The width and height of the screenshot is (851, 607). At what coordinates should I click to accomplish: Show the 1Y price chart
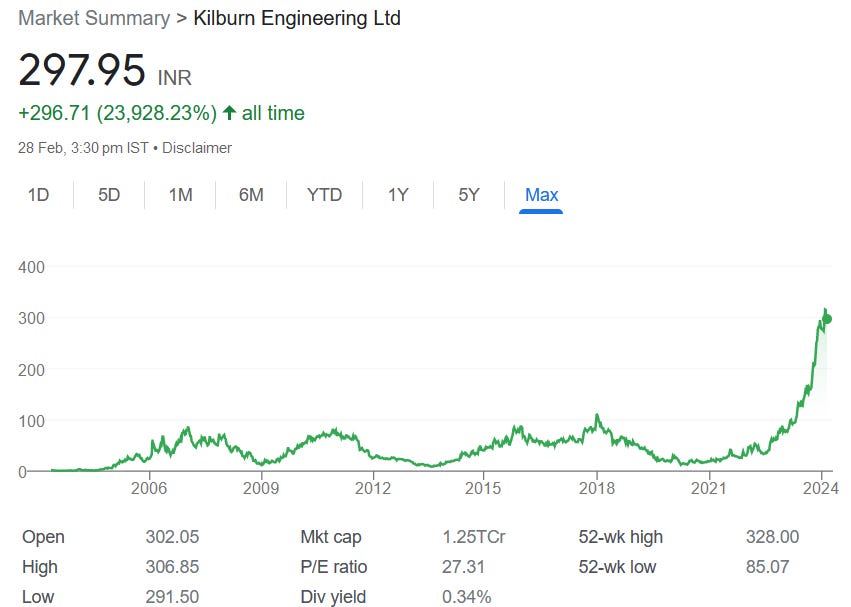(x=398, y=195)
